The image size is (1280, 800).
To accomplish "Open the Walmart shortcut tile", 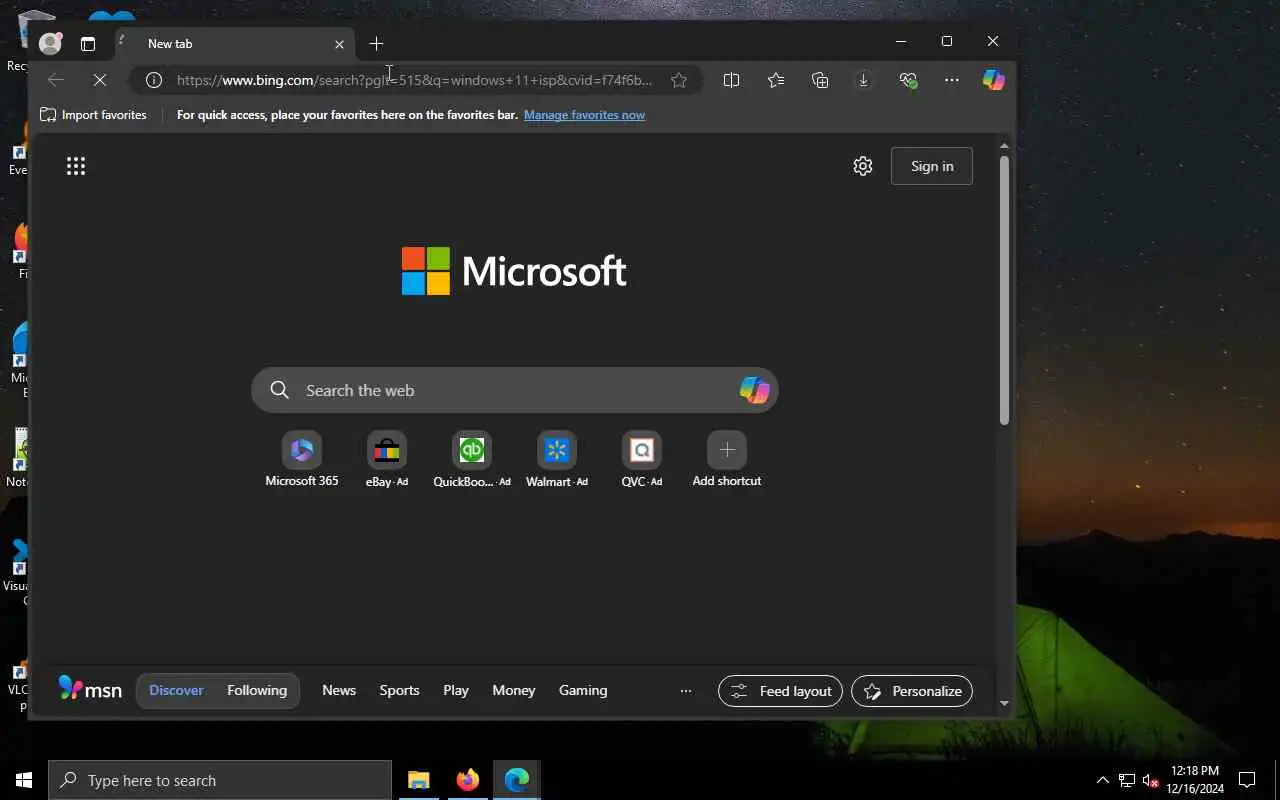I will 557,460.
